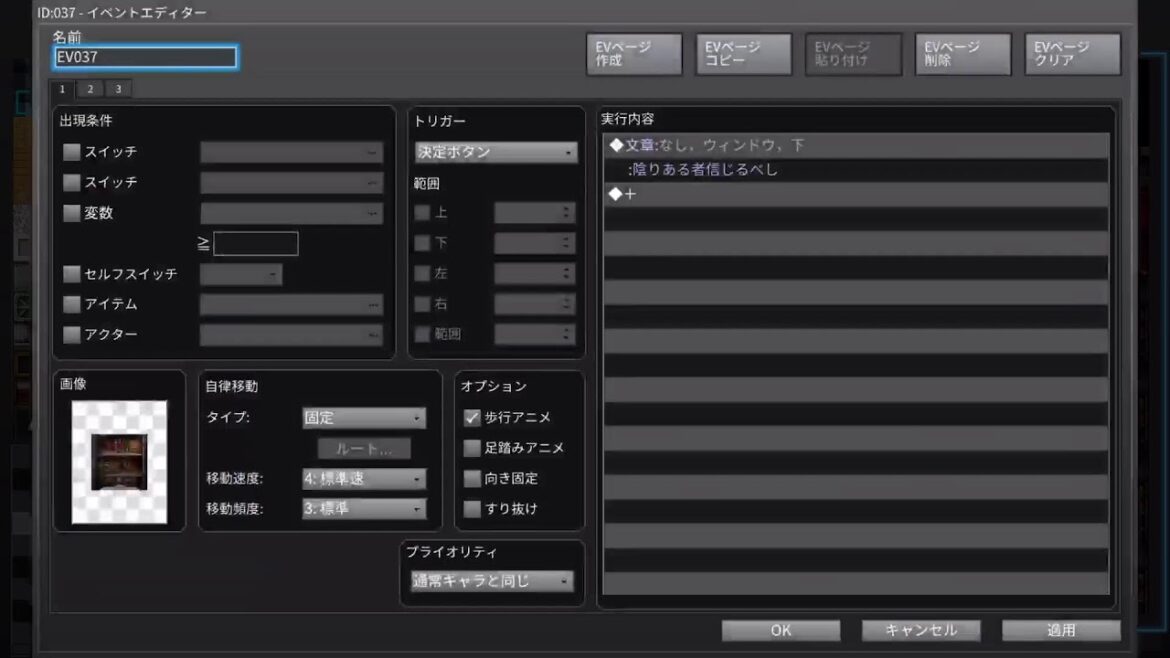1170x658 pixels.
Task: Click the EVページ作成 button
Action: [x=634, y=54]
